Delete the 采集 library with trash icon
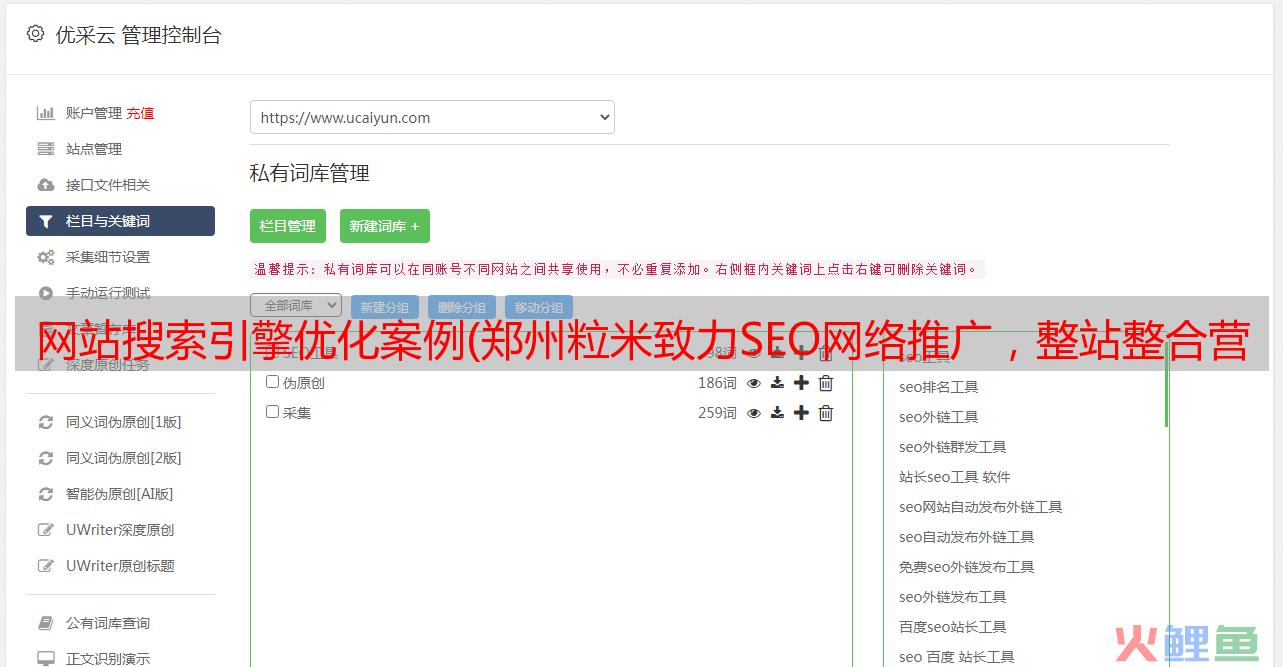1283x667 pixels. click(826, 413)
